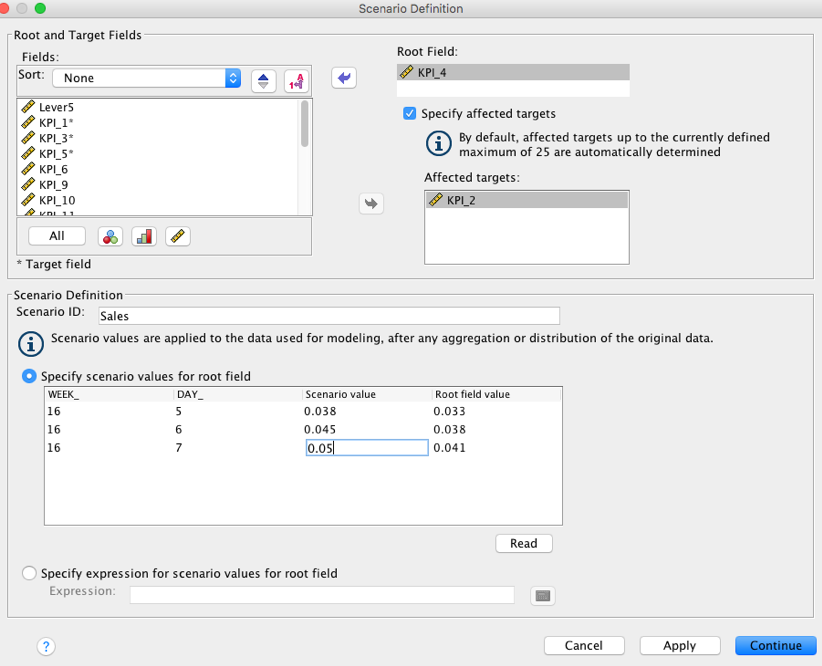Click the Scenario ID input field
Screen dimensions: 822x666
[x=329, y=316]
